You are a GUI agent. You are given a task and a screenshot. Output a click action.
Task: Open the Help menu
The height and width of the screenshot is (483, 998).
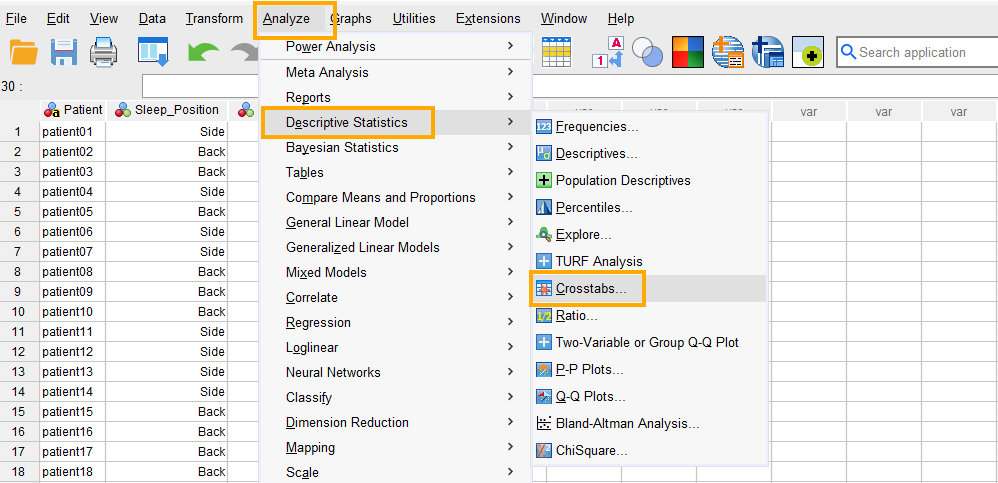click(621, 18)
